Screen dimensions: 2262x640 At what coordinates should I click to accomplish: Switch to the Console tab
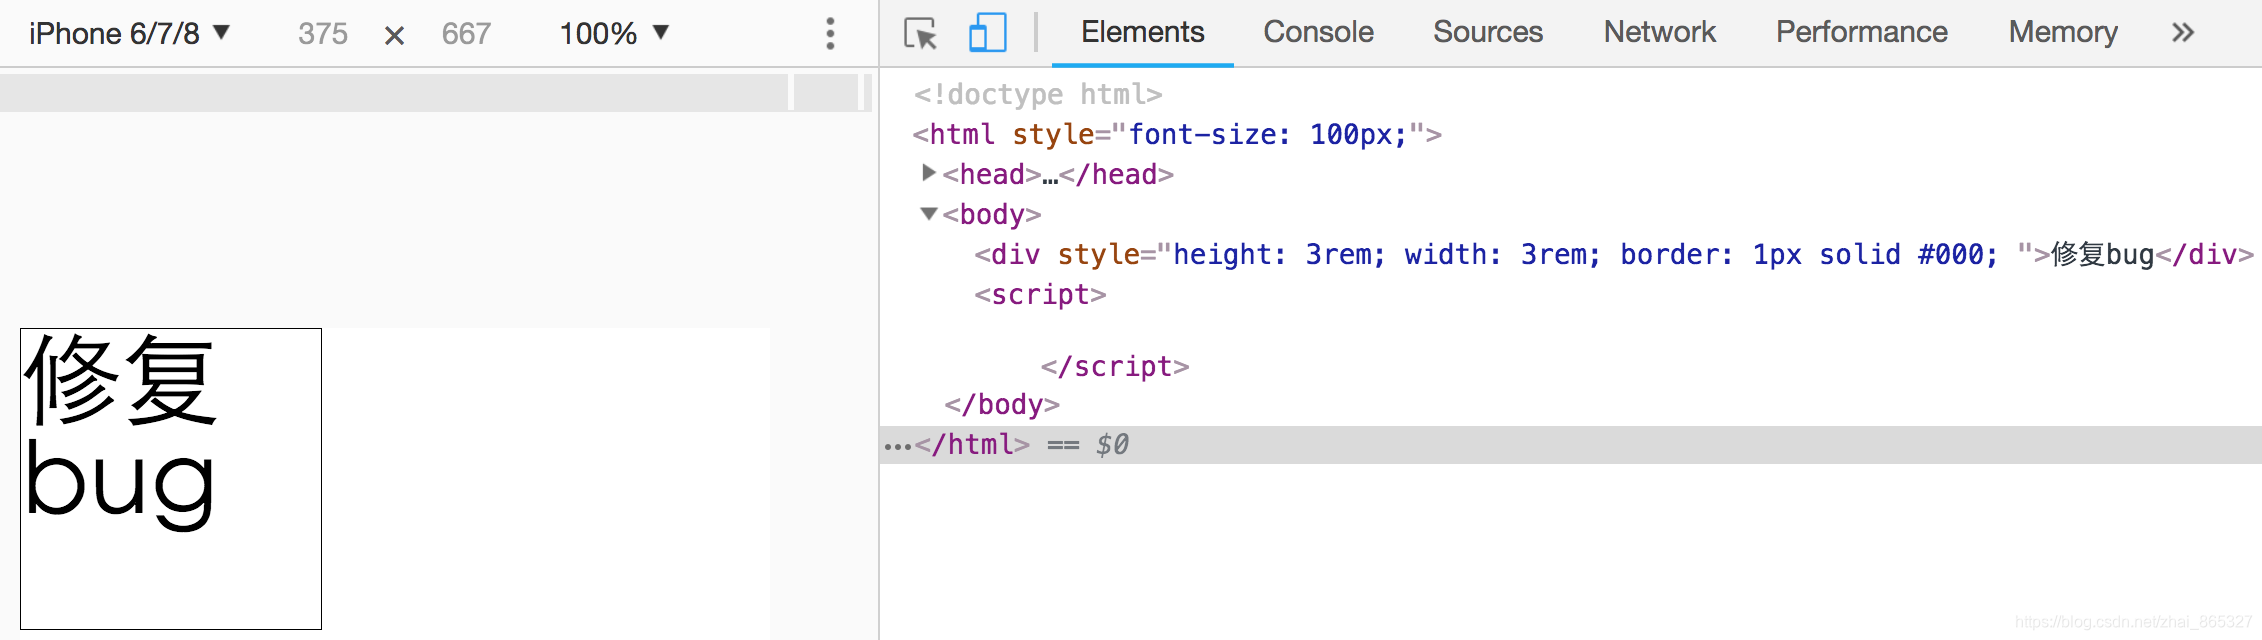[1318, 32]
